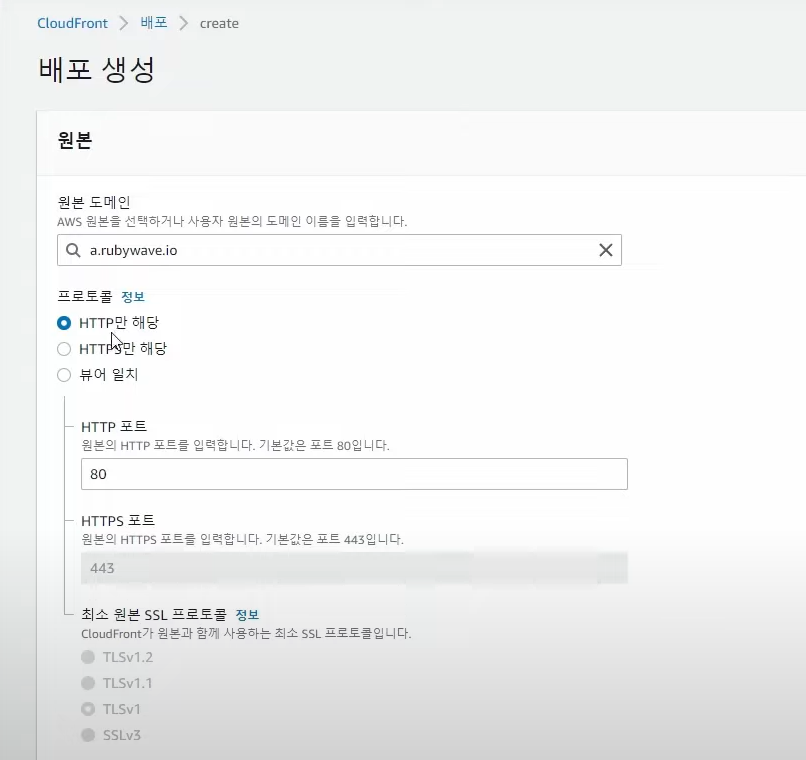
Task: Click the HTTPS 포트 label text
Action: coord(118,520)
